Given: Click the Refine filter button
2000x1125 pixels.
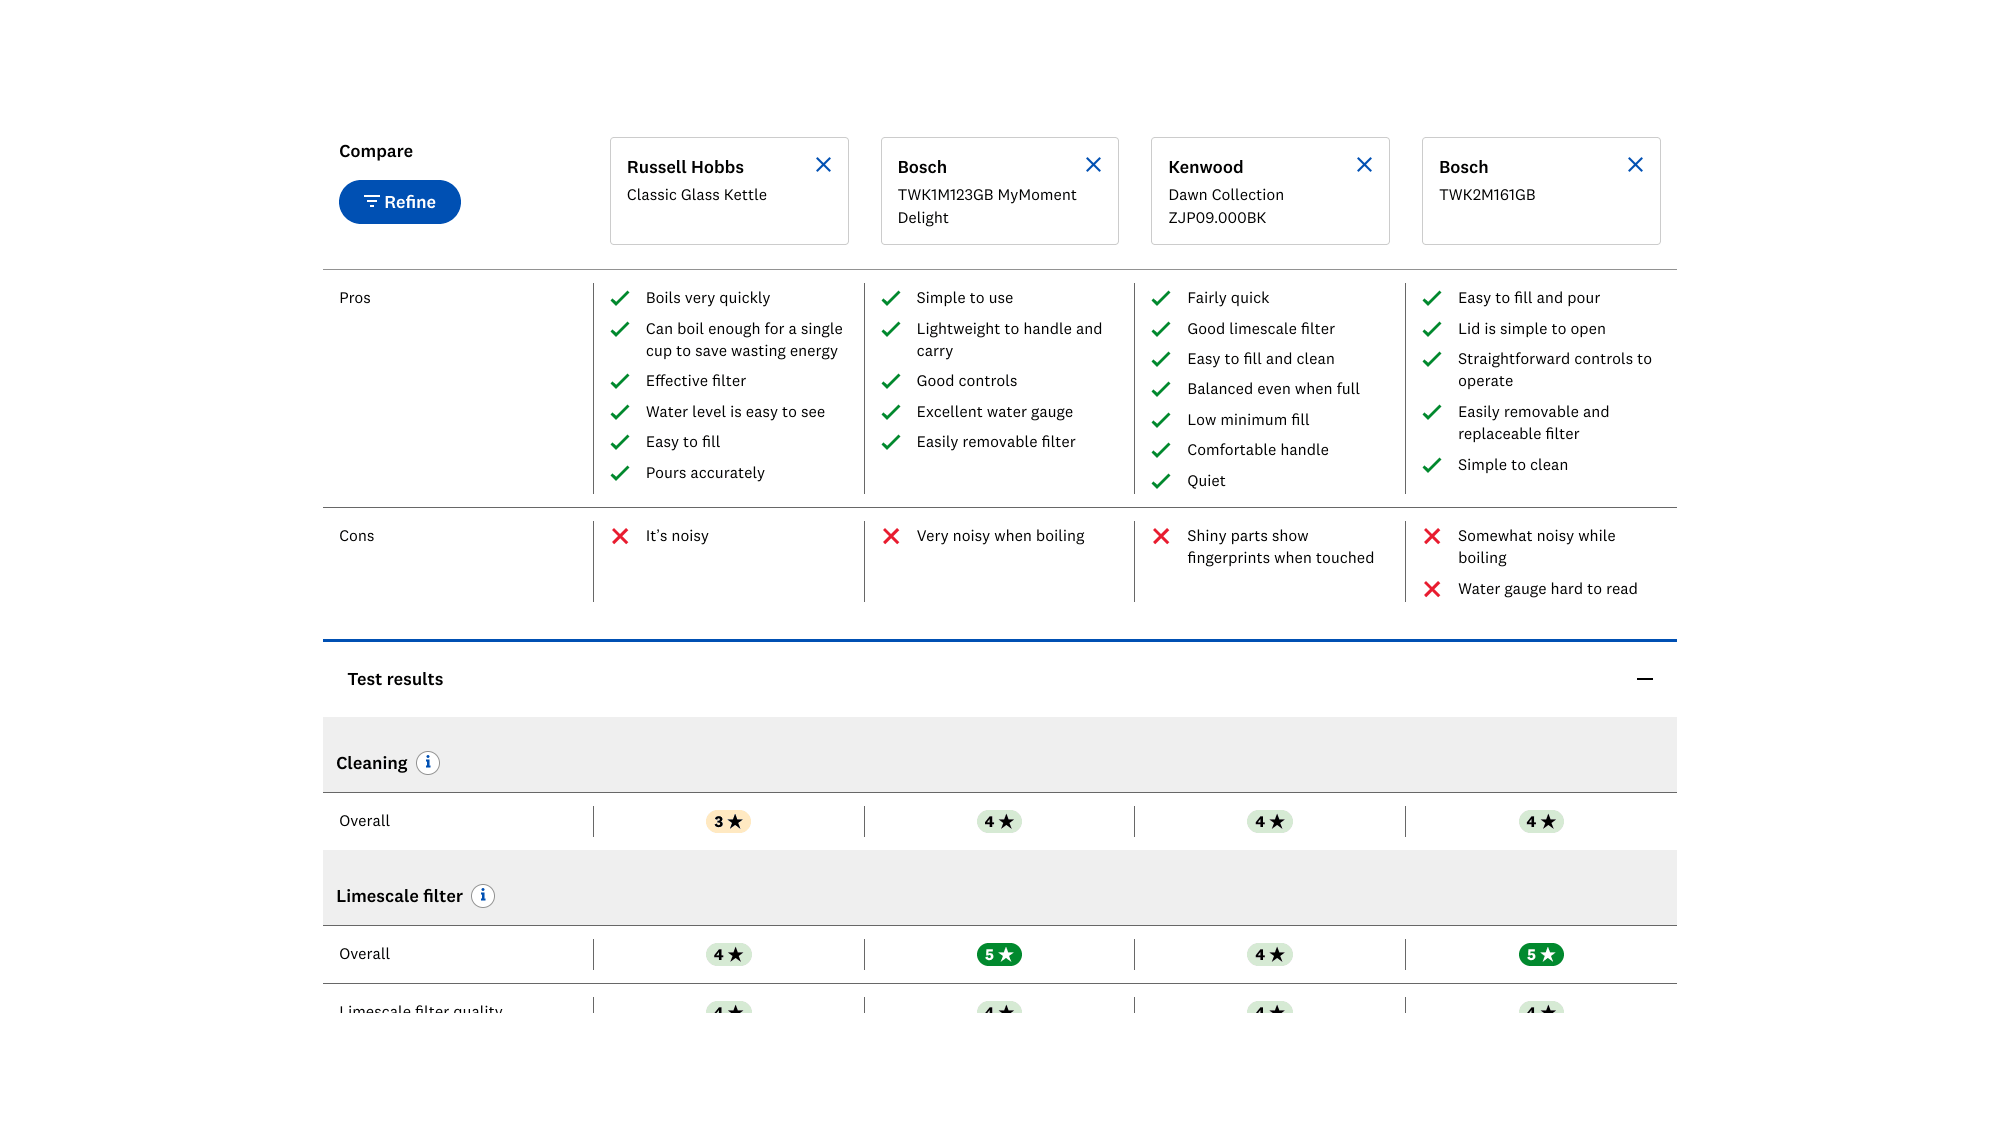Looking at the screenshot, I should (x=399, y=202).
